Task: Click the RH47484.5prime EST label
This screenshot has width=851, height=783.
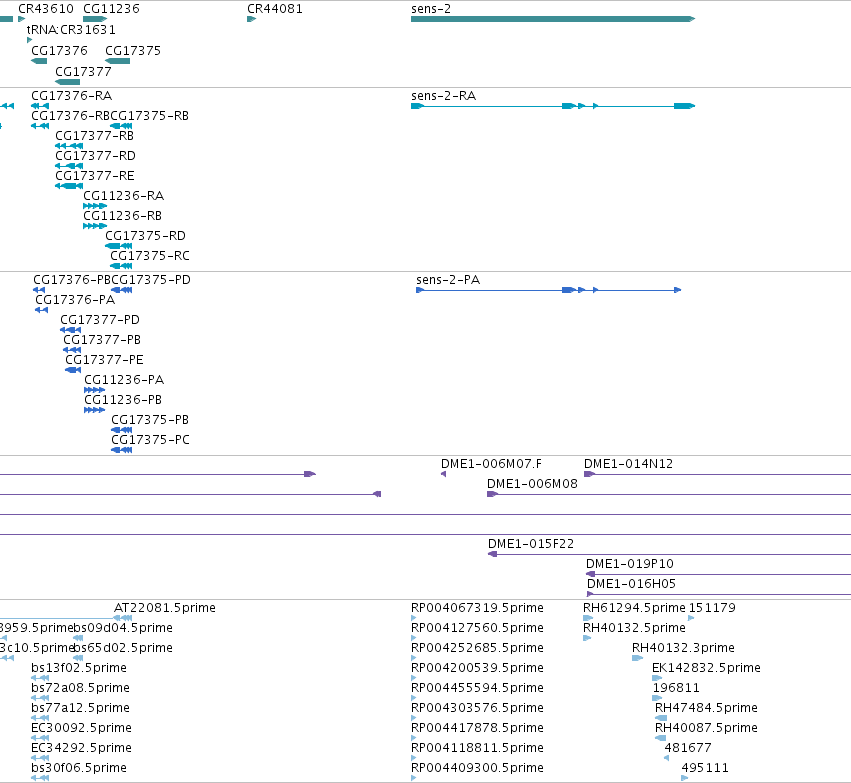Action: (x=706, y=708)
